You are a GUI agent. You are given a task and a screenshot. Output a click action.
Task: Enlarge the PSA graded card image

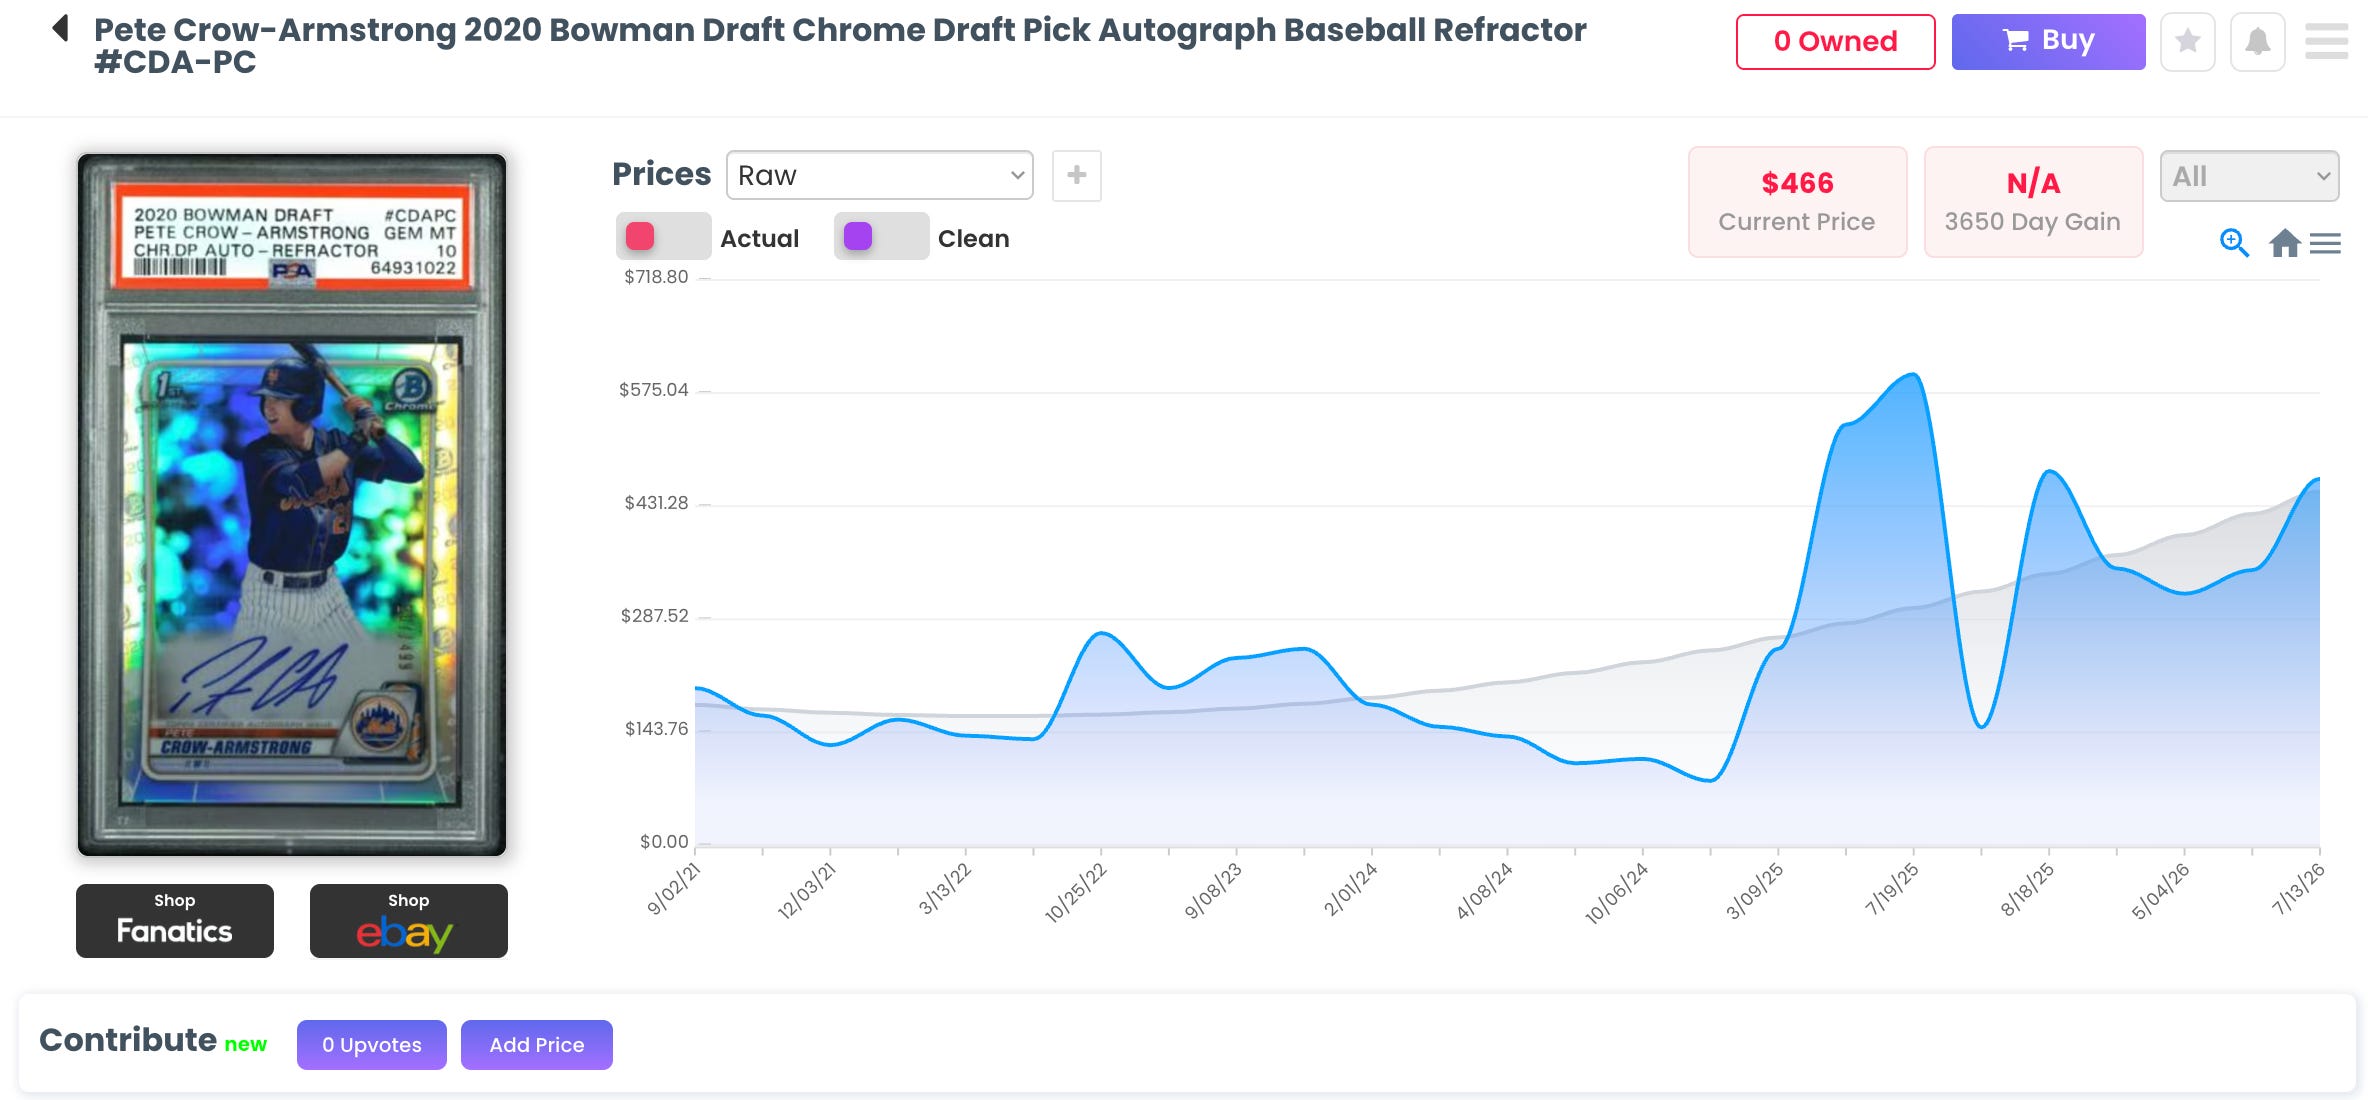tap(292, 505)
